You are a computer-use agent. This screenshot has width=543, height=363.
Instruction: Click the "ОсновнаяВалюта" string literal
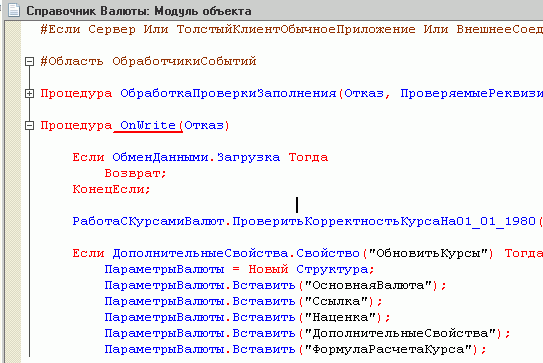(368, 285)
